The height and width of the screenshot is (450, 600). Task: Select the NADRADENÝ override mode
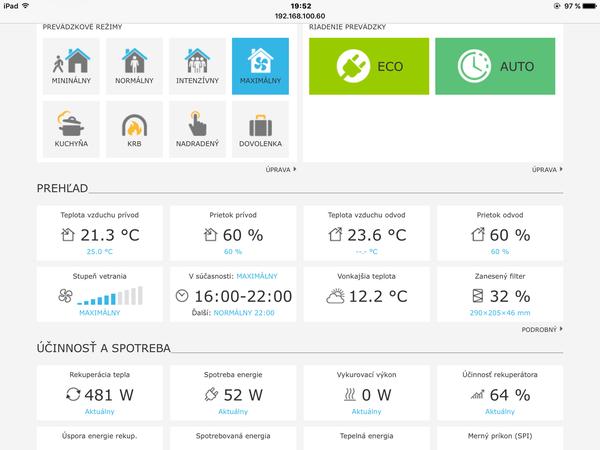[197, 130]
